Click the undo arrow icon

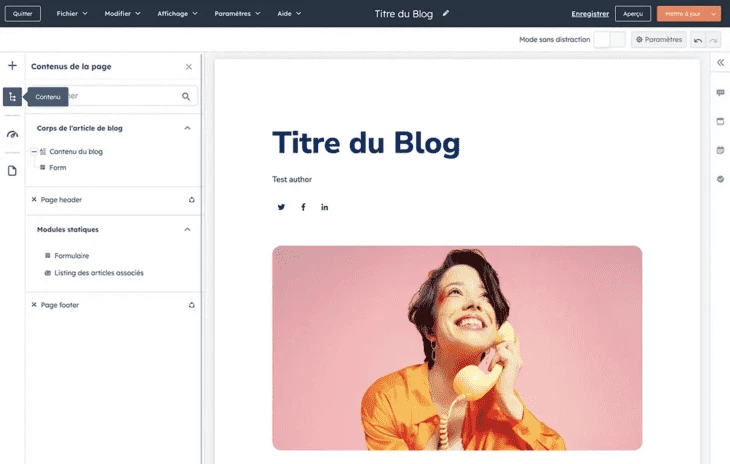(697, 40)
